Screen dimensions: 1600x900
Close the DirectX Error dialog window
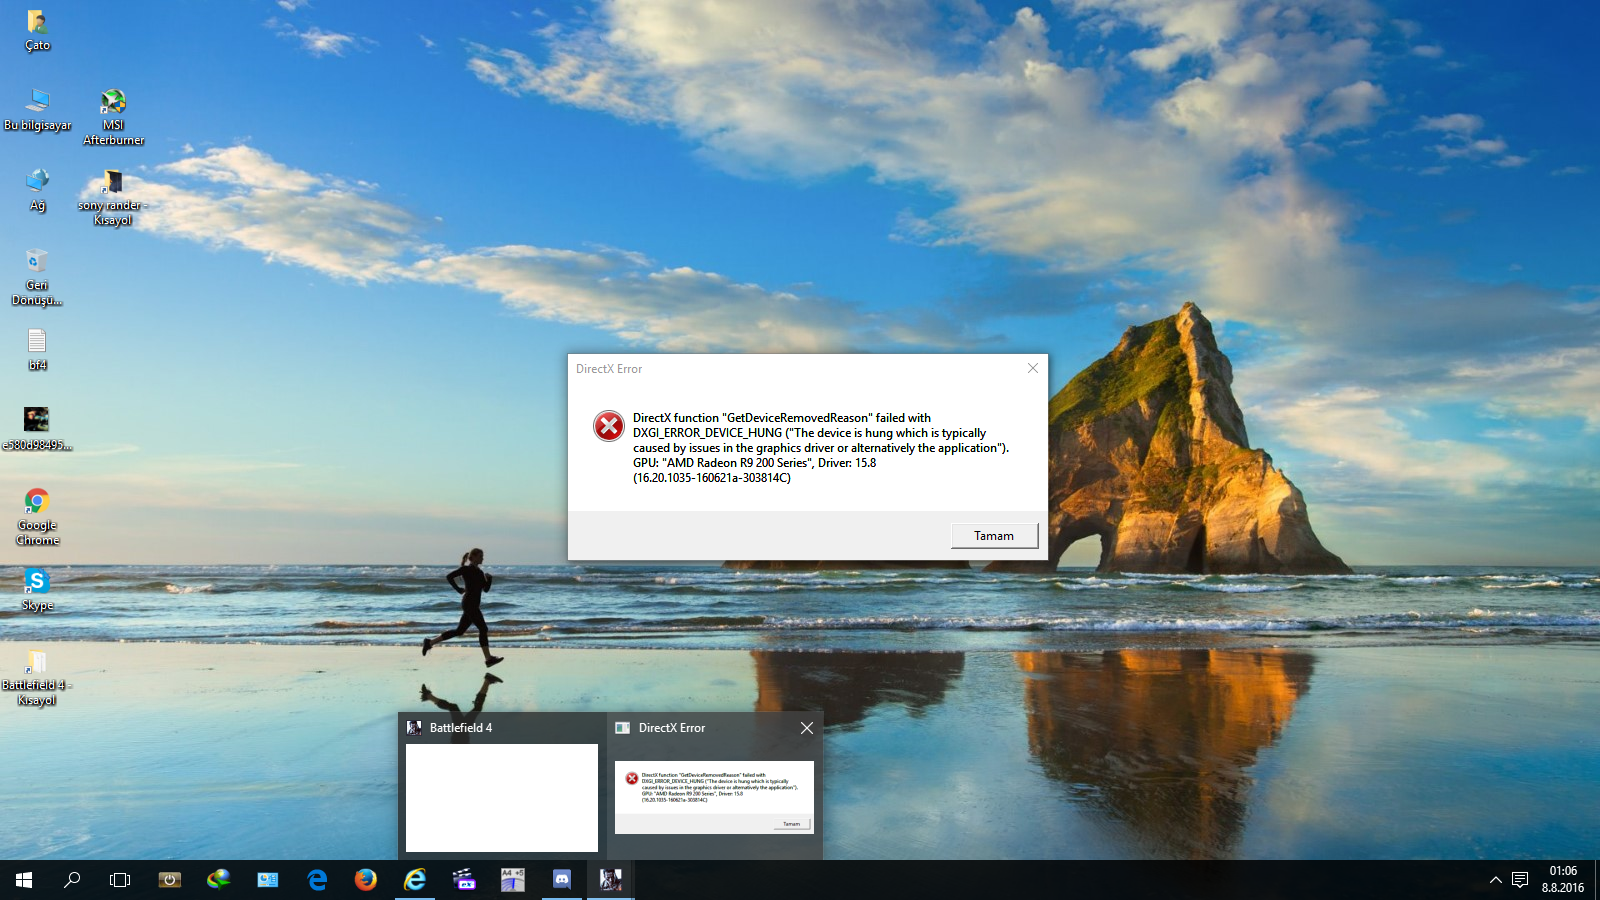tap(1033, 368)
